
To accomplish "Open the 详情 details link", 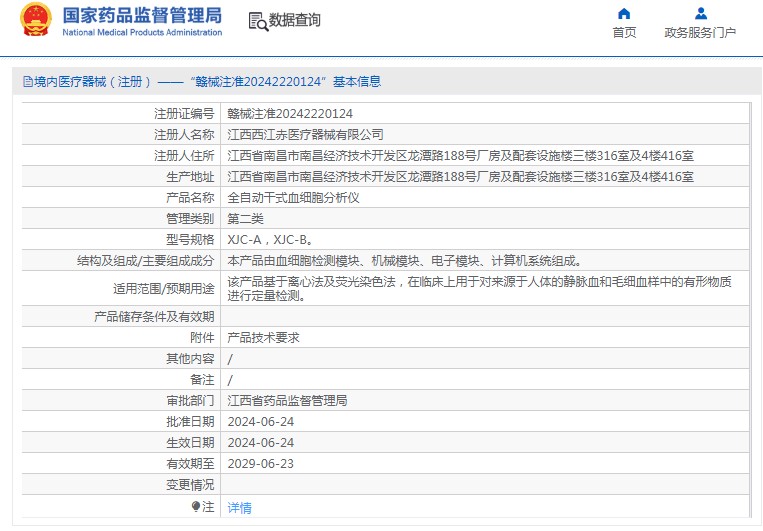I will (x=239, y=508).
